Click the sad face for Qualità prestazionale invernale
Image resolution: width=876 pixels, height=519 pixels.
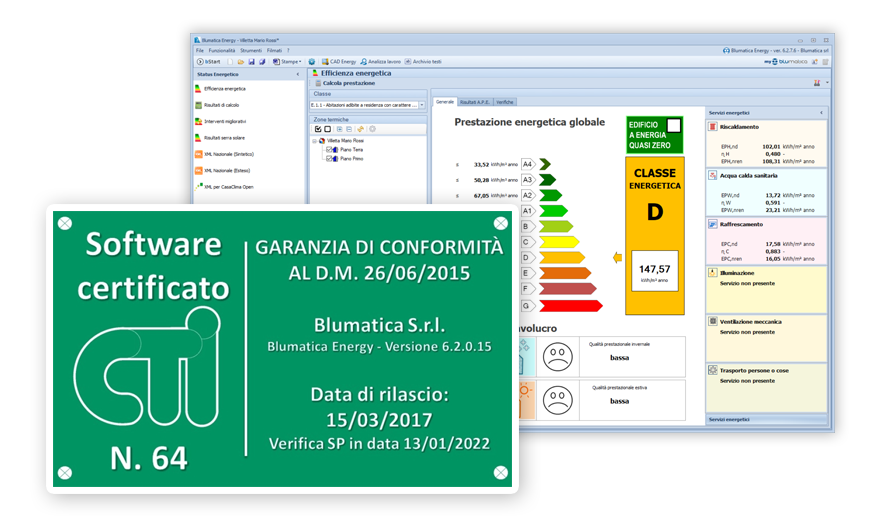pos(558,357)
